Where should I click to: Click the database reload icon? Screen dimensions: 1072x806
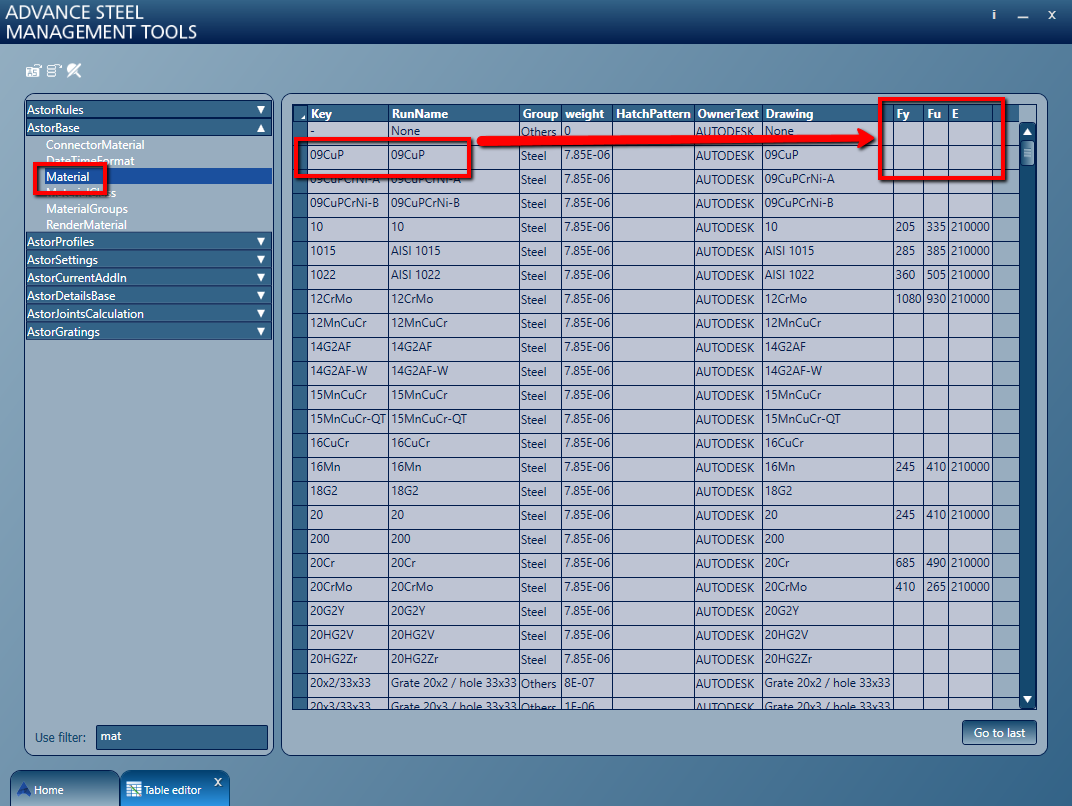tap(54, 70)
